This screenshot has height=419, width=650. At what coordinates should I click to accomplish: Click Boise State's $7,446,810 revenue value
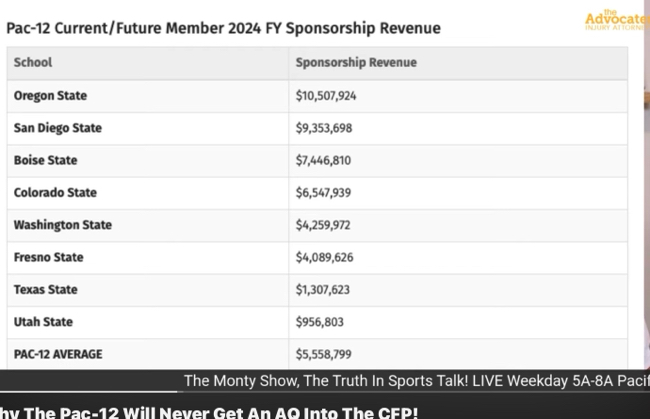(323, 160)
